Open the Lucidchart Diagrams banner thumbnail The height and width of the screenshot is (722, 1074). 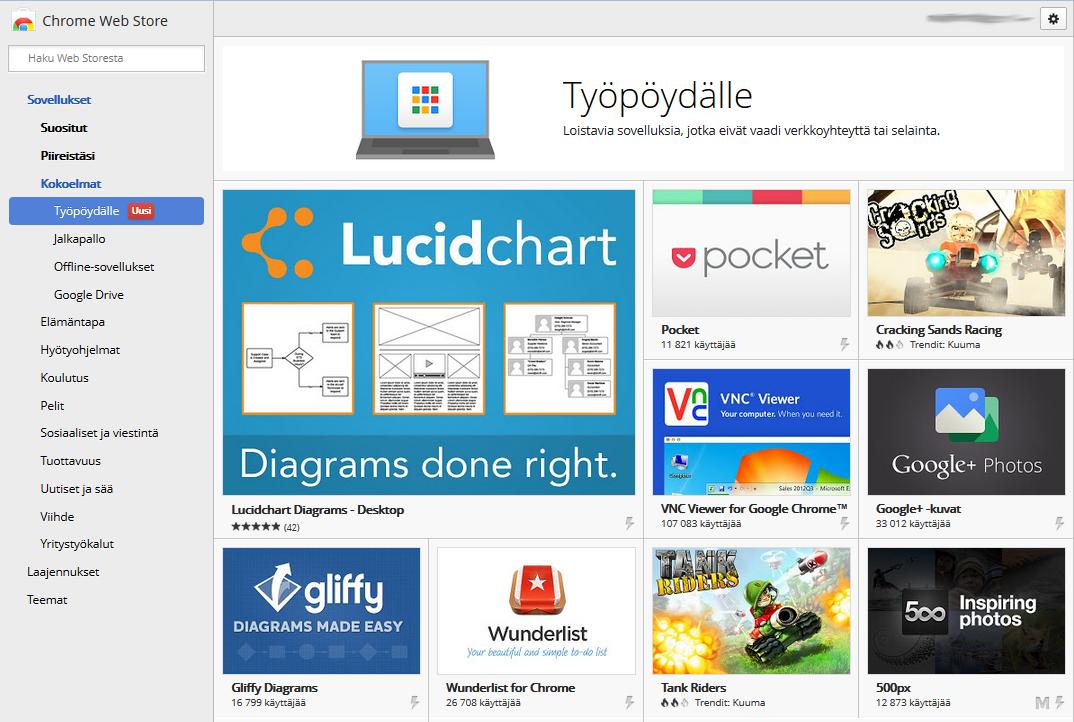tap(428, 342)
